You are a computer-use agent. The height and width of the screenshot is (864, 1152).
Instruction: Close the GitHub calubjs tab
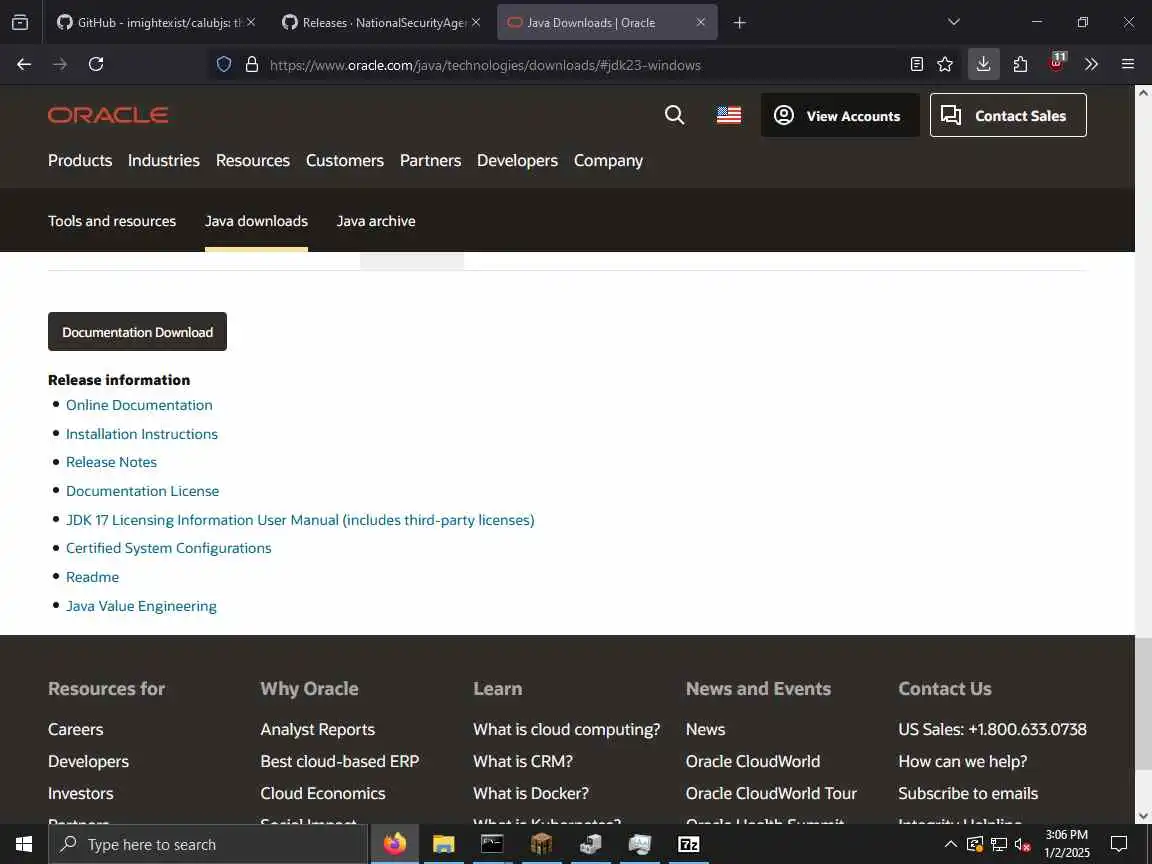coord(251,23)
